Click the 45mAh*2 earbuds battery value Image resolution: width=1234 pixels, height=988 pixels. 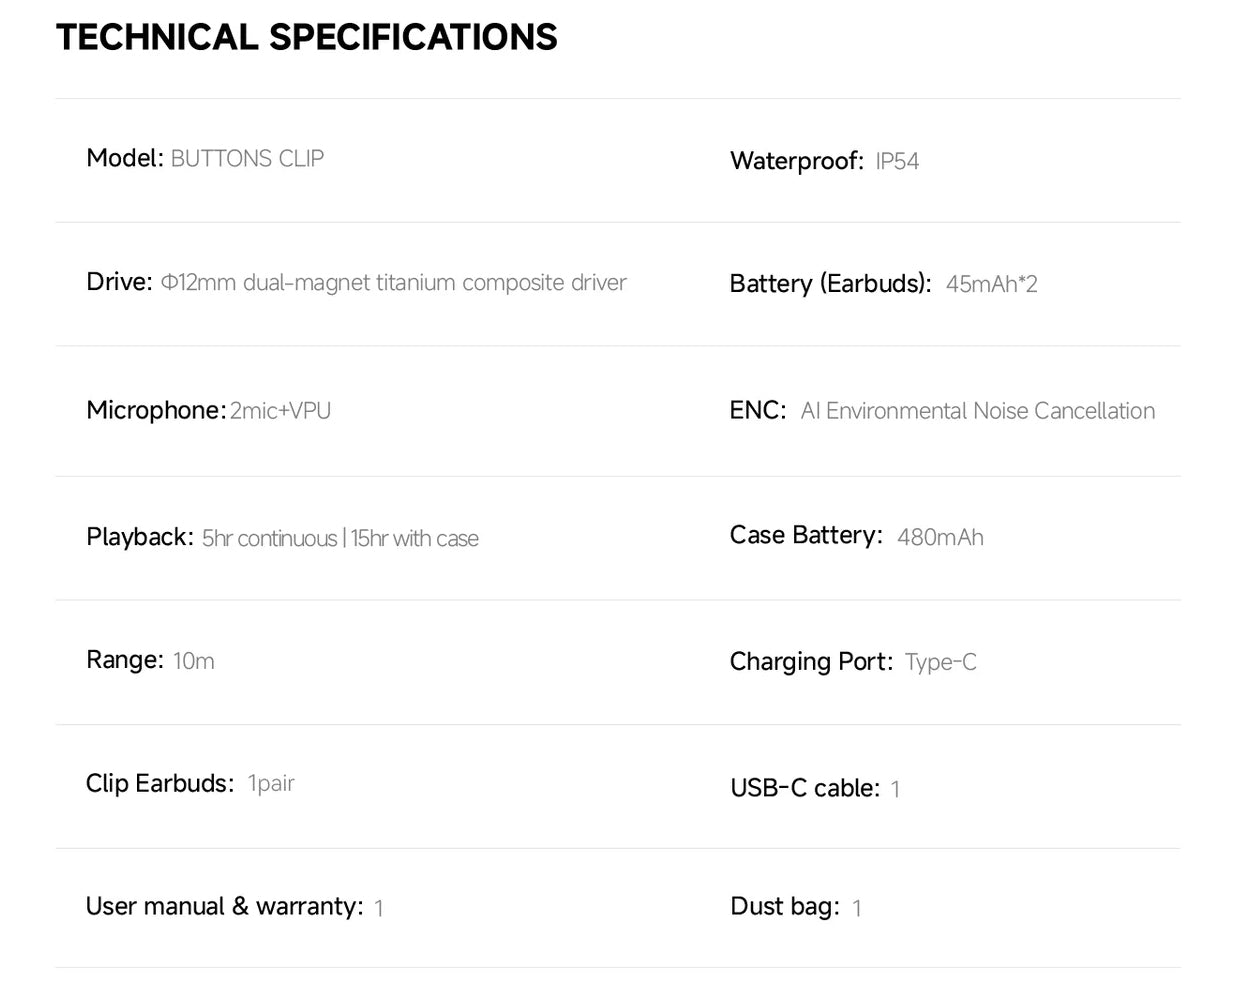991,285
